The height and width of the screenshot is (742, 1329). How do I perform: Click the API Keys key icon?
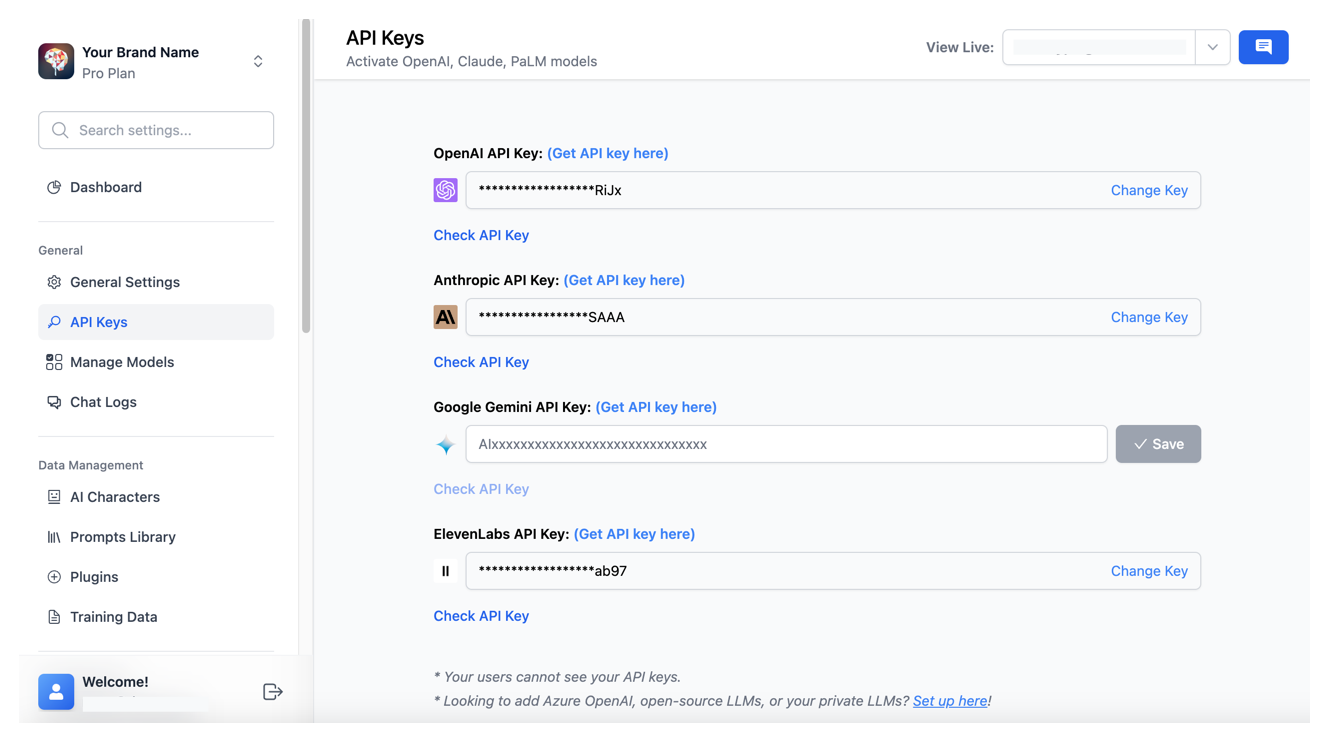pos(54,322)
